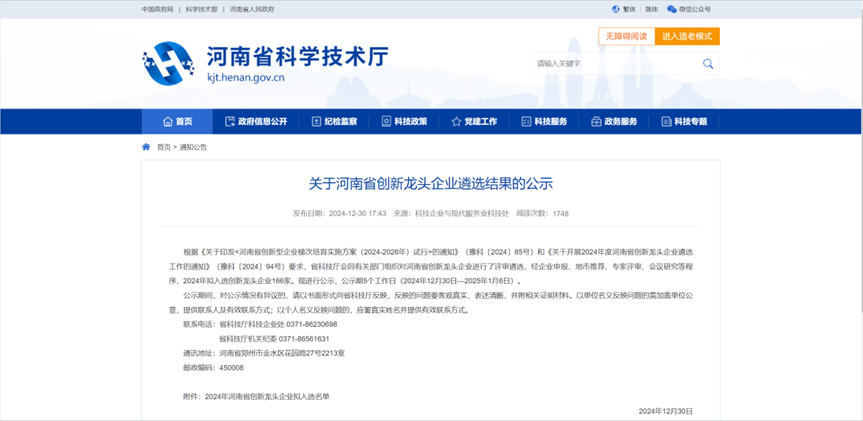Enable 进入适老模式 elderly mode
The image size is (863, 421).
coord(687,36)
